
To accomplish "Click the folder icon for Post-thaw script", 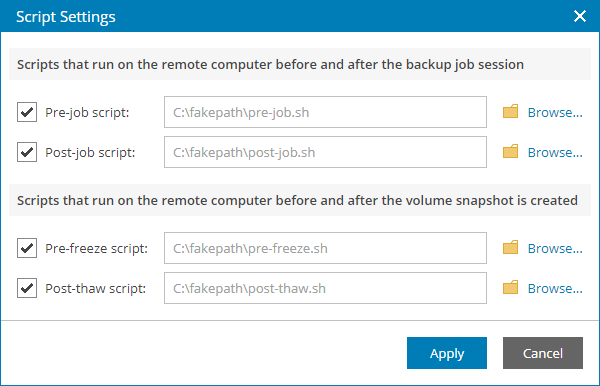I will 510,287.
